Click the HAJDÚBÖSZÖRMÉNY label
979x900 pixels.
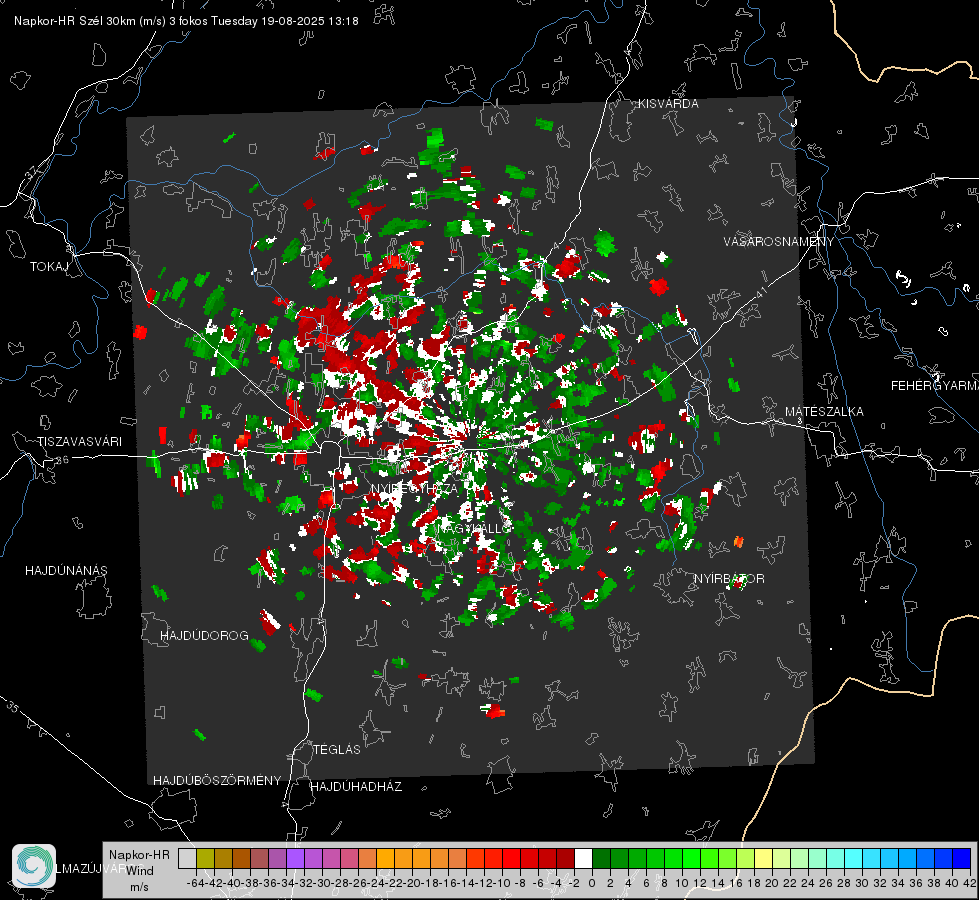tap(217, 781)
